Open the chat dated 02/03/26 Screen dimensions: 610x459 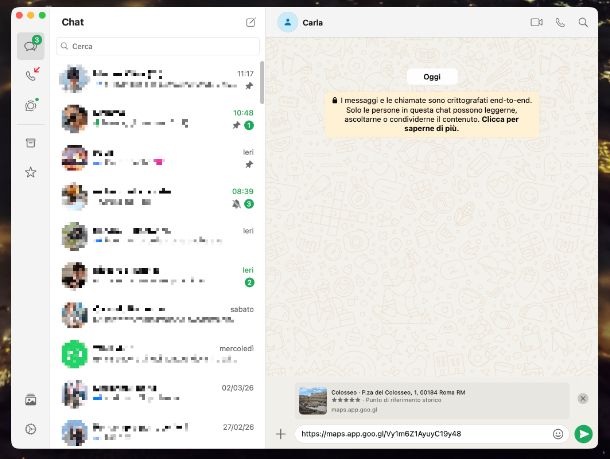[158, 393]
